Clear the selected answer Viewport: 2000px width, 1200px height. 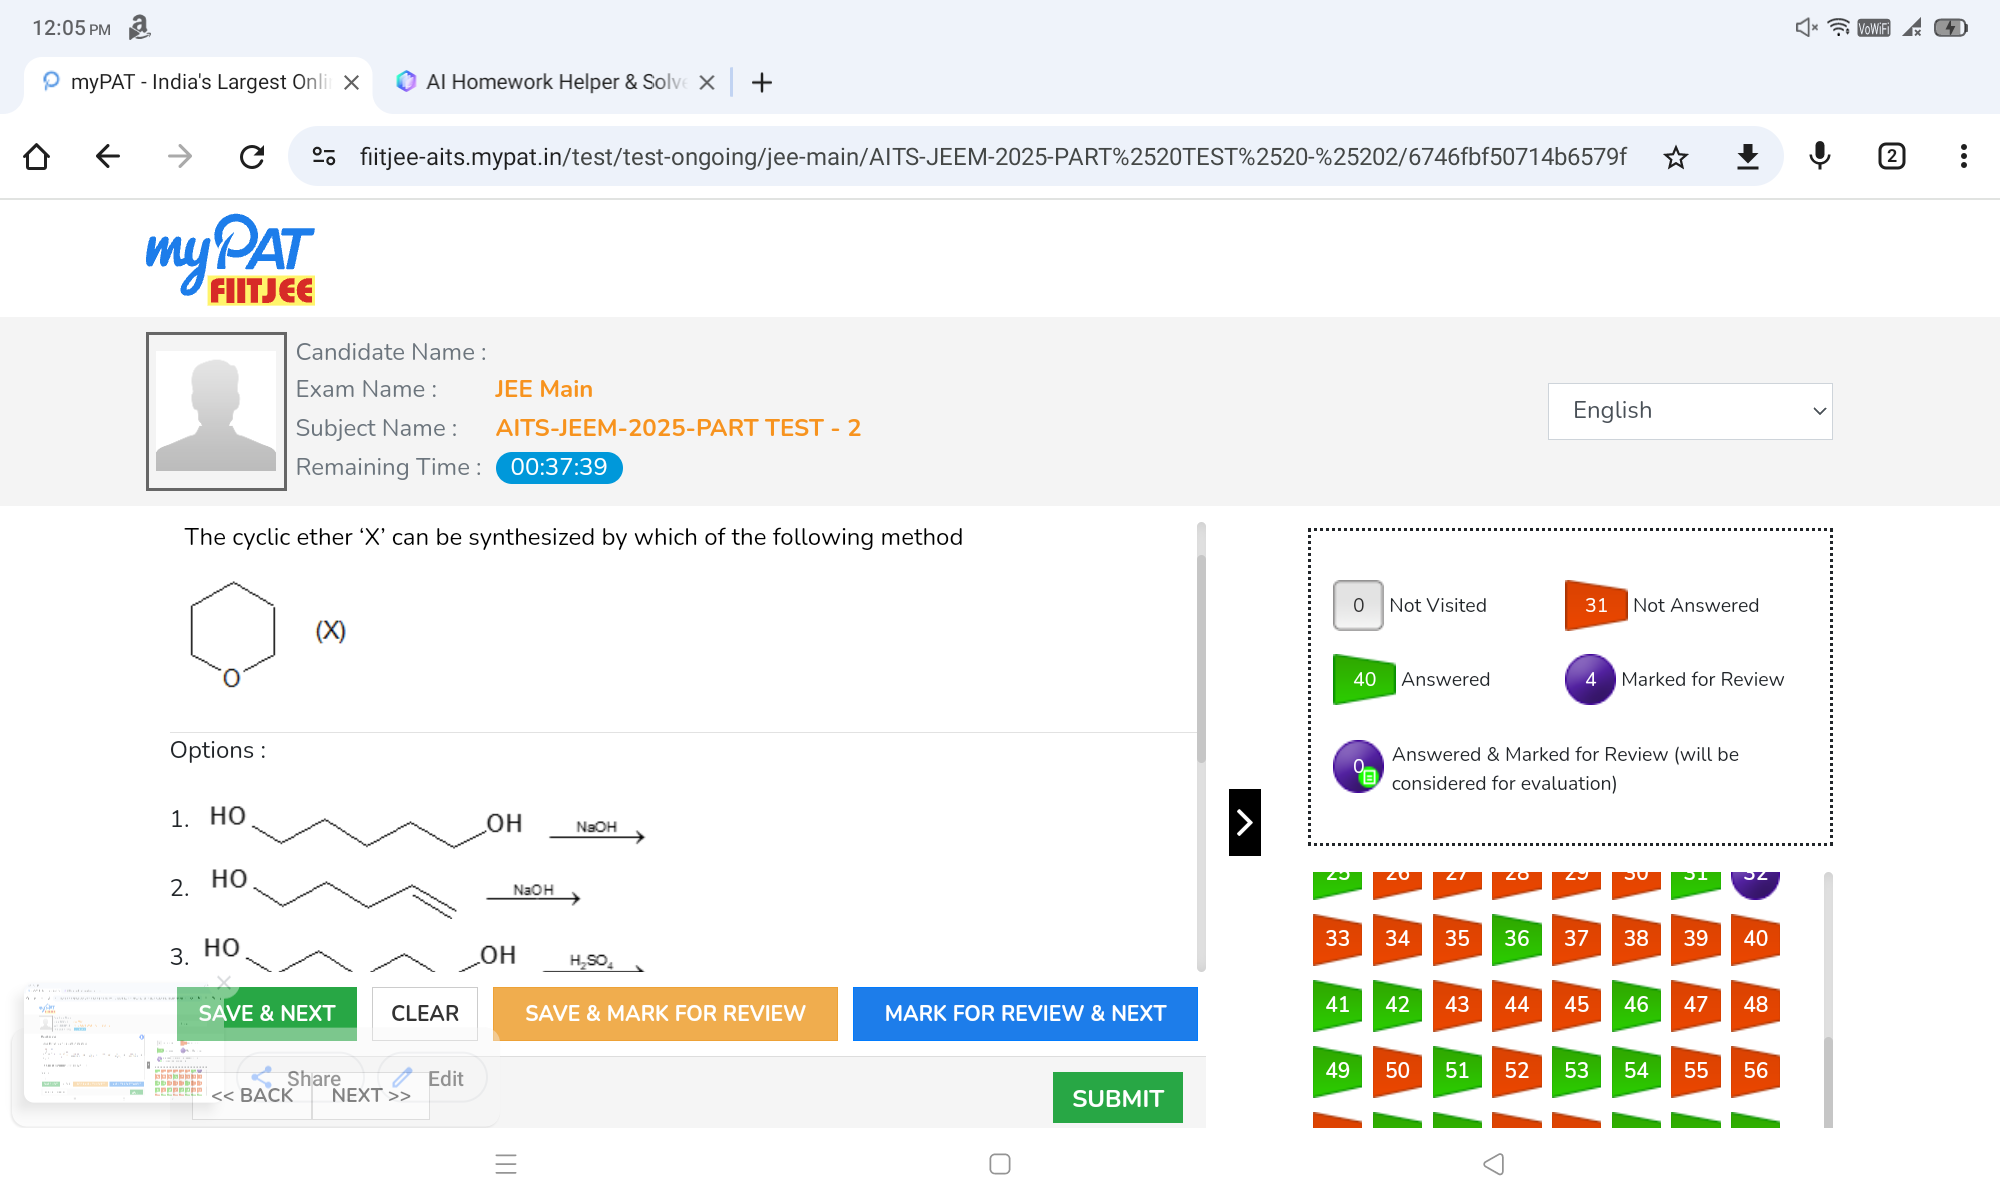point(425,1014)
